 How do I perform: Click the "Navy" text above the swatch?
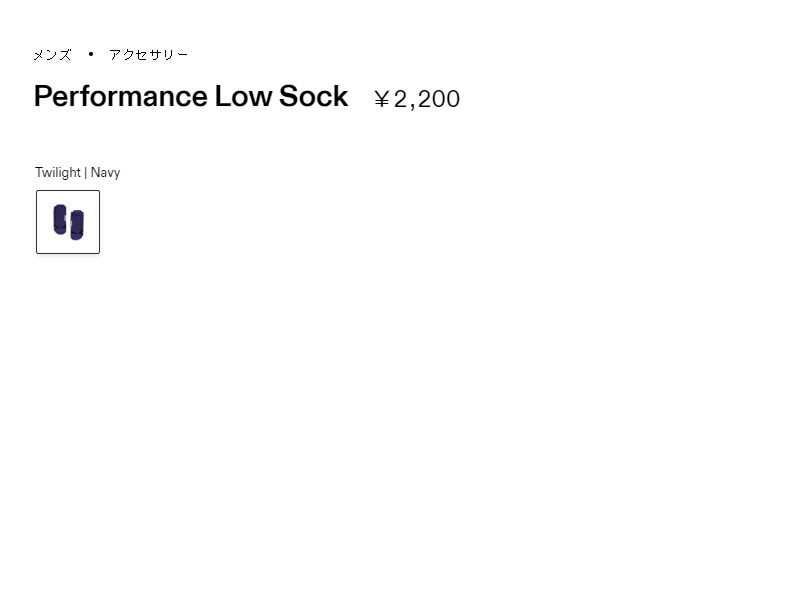[105, 172]
